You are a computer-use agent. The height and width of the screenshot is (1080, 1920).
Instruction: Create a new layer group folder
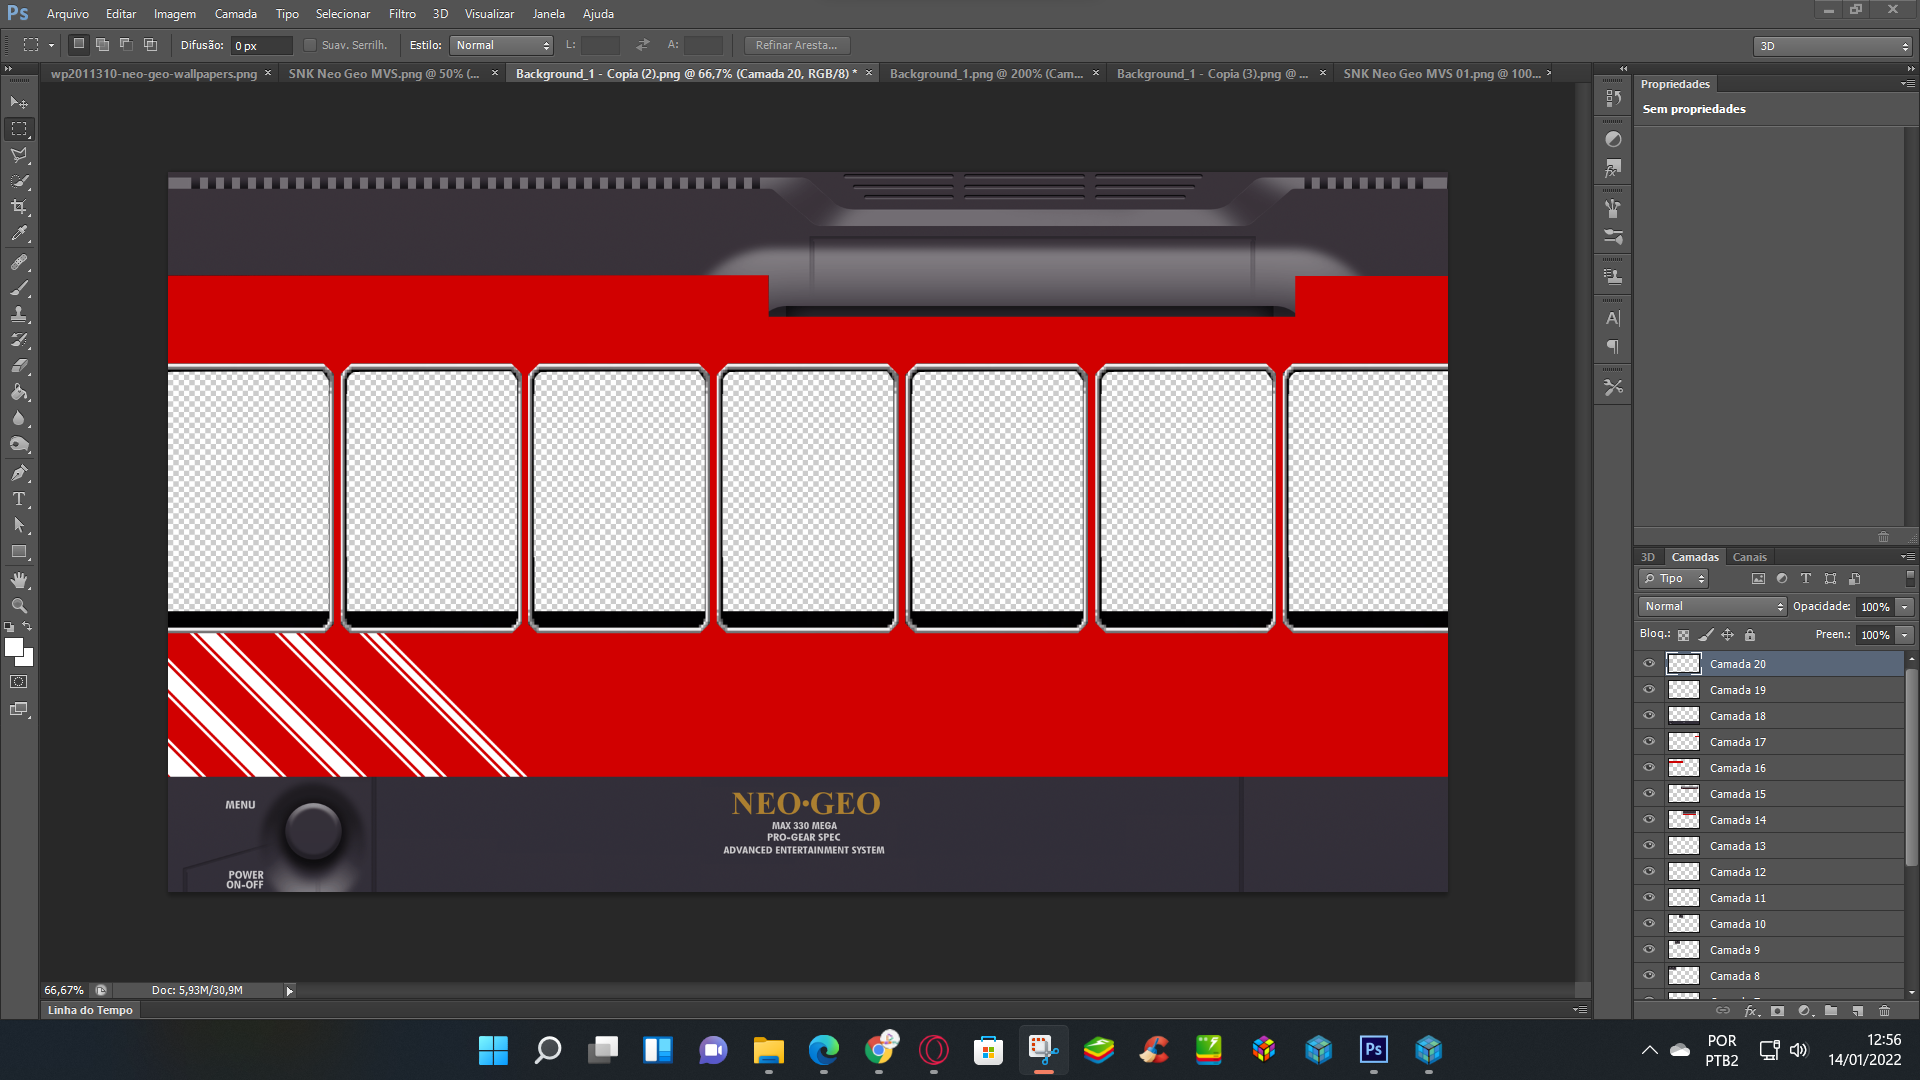[1831, 1010]
